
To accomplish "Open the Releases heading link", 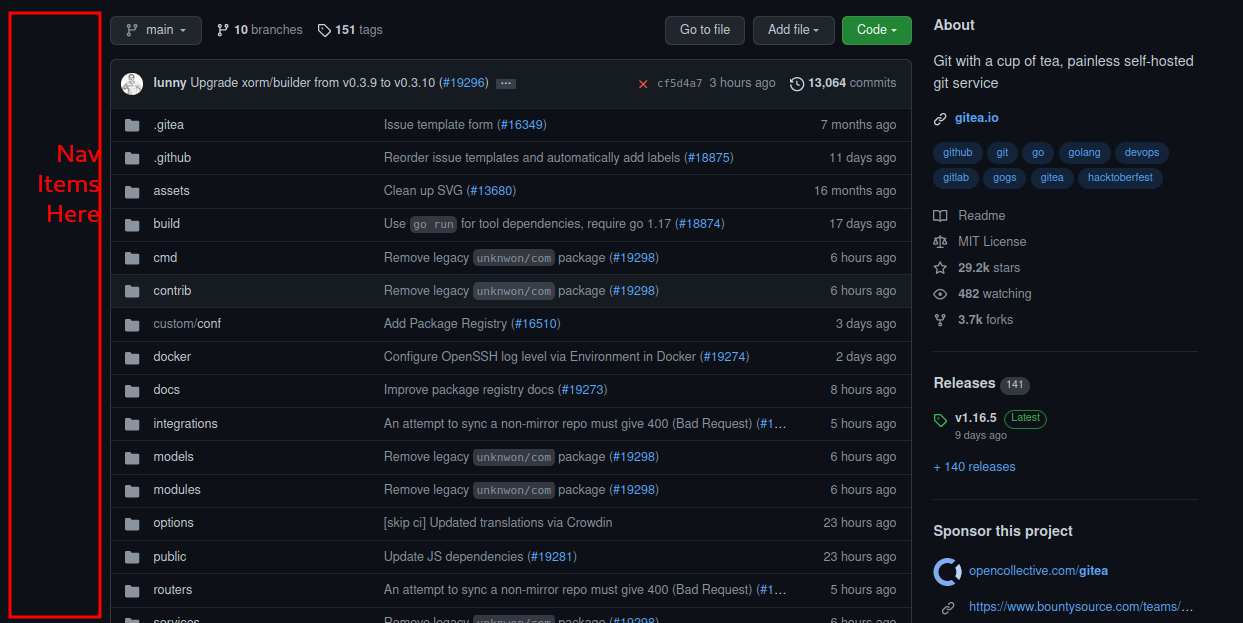I will pyautogui.click(x=964, y=383).
